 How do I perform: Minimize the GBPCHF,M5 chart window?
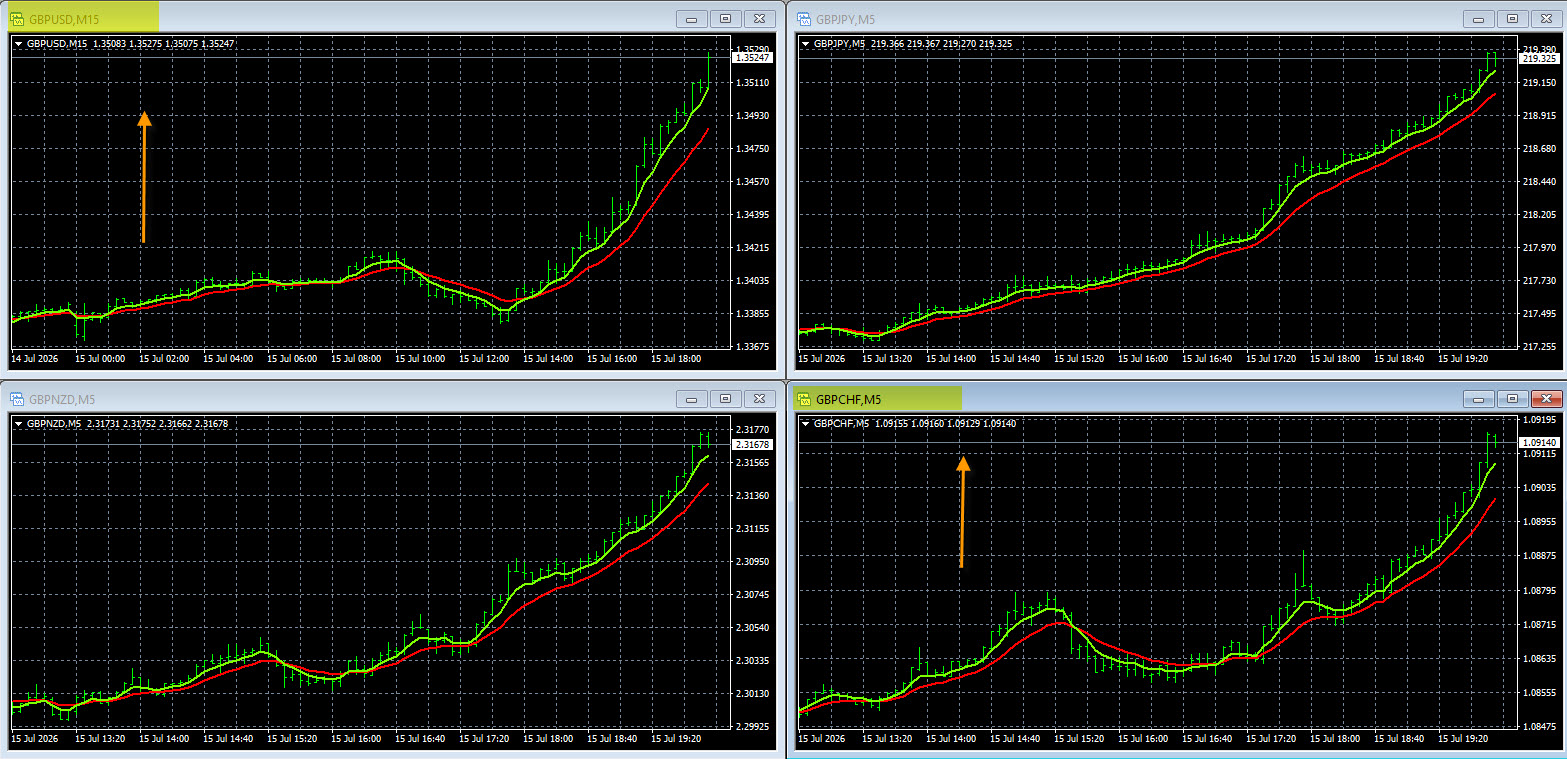[x=1478, y=398]
